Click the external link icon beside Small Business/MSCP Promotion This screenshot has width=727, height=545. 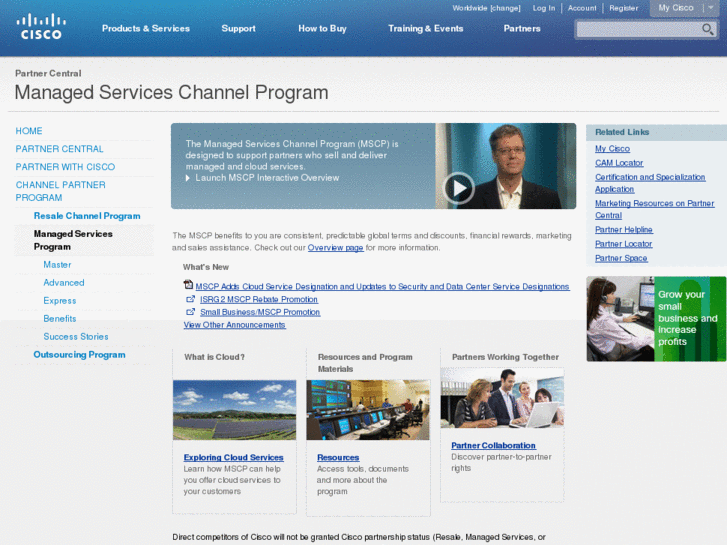[190, 312]
